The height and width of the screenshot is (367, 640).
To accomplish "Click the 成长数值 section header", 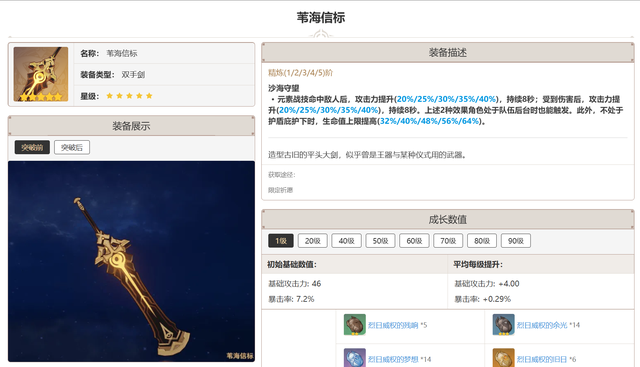I will 448,219.
